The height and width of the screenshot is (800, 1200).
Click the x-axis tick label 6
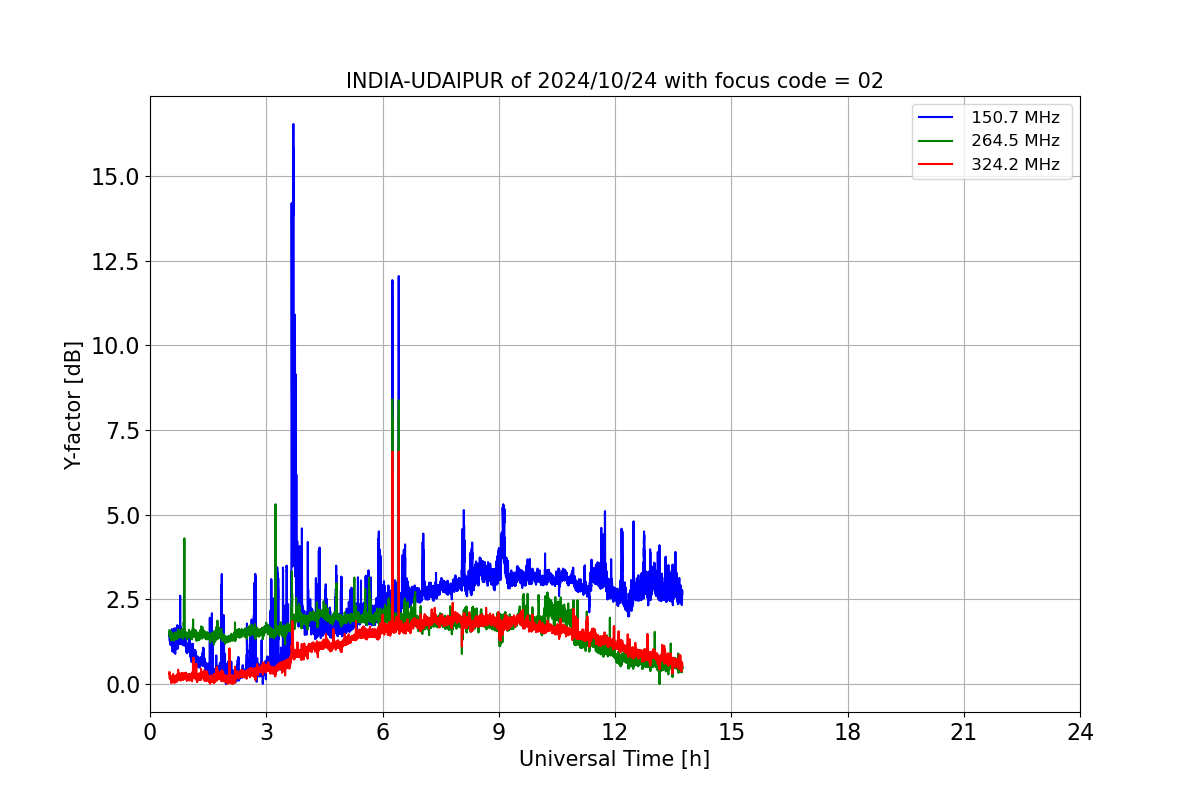[x=382, y=732]
